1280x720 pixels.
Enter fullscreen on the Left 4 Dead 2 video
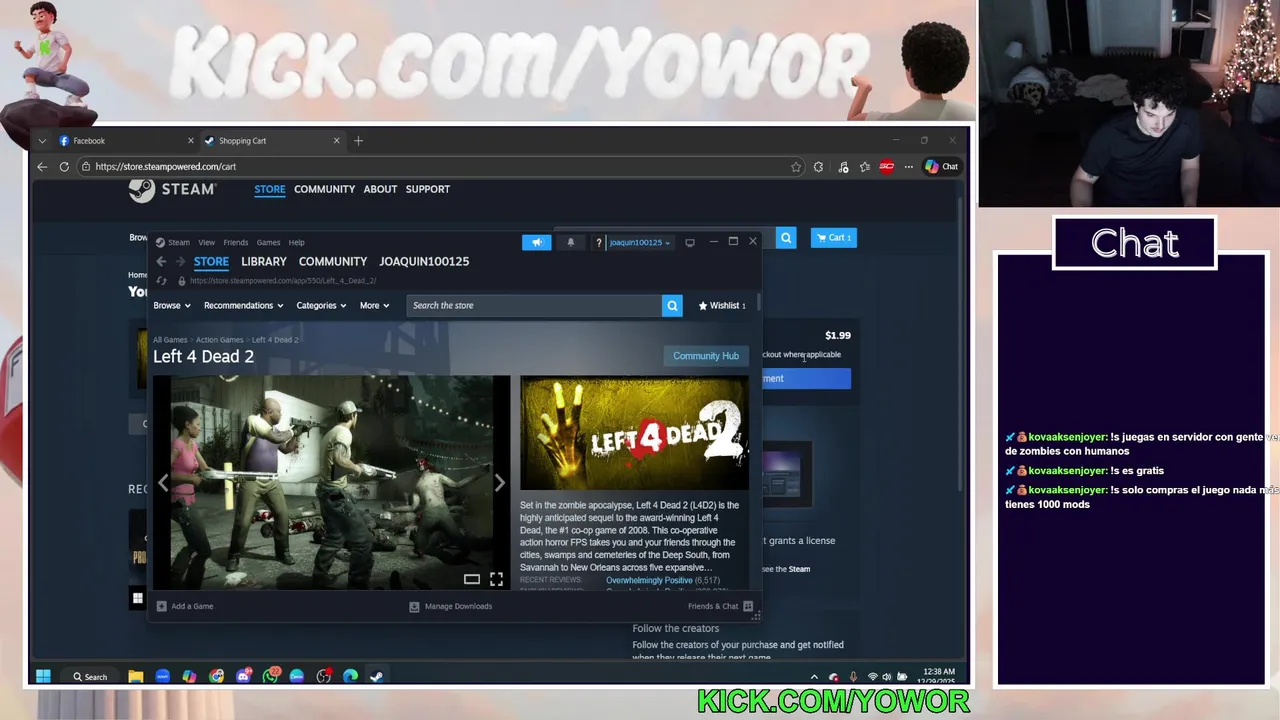(496, 579)
